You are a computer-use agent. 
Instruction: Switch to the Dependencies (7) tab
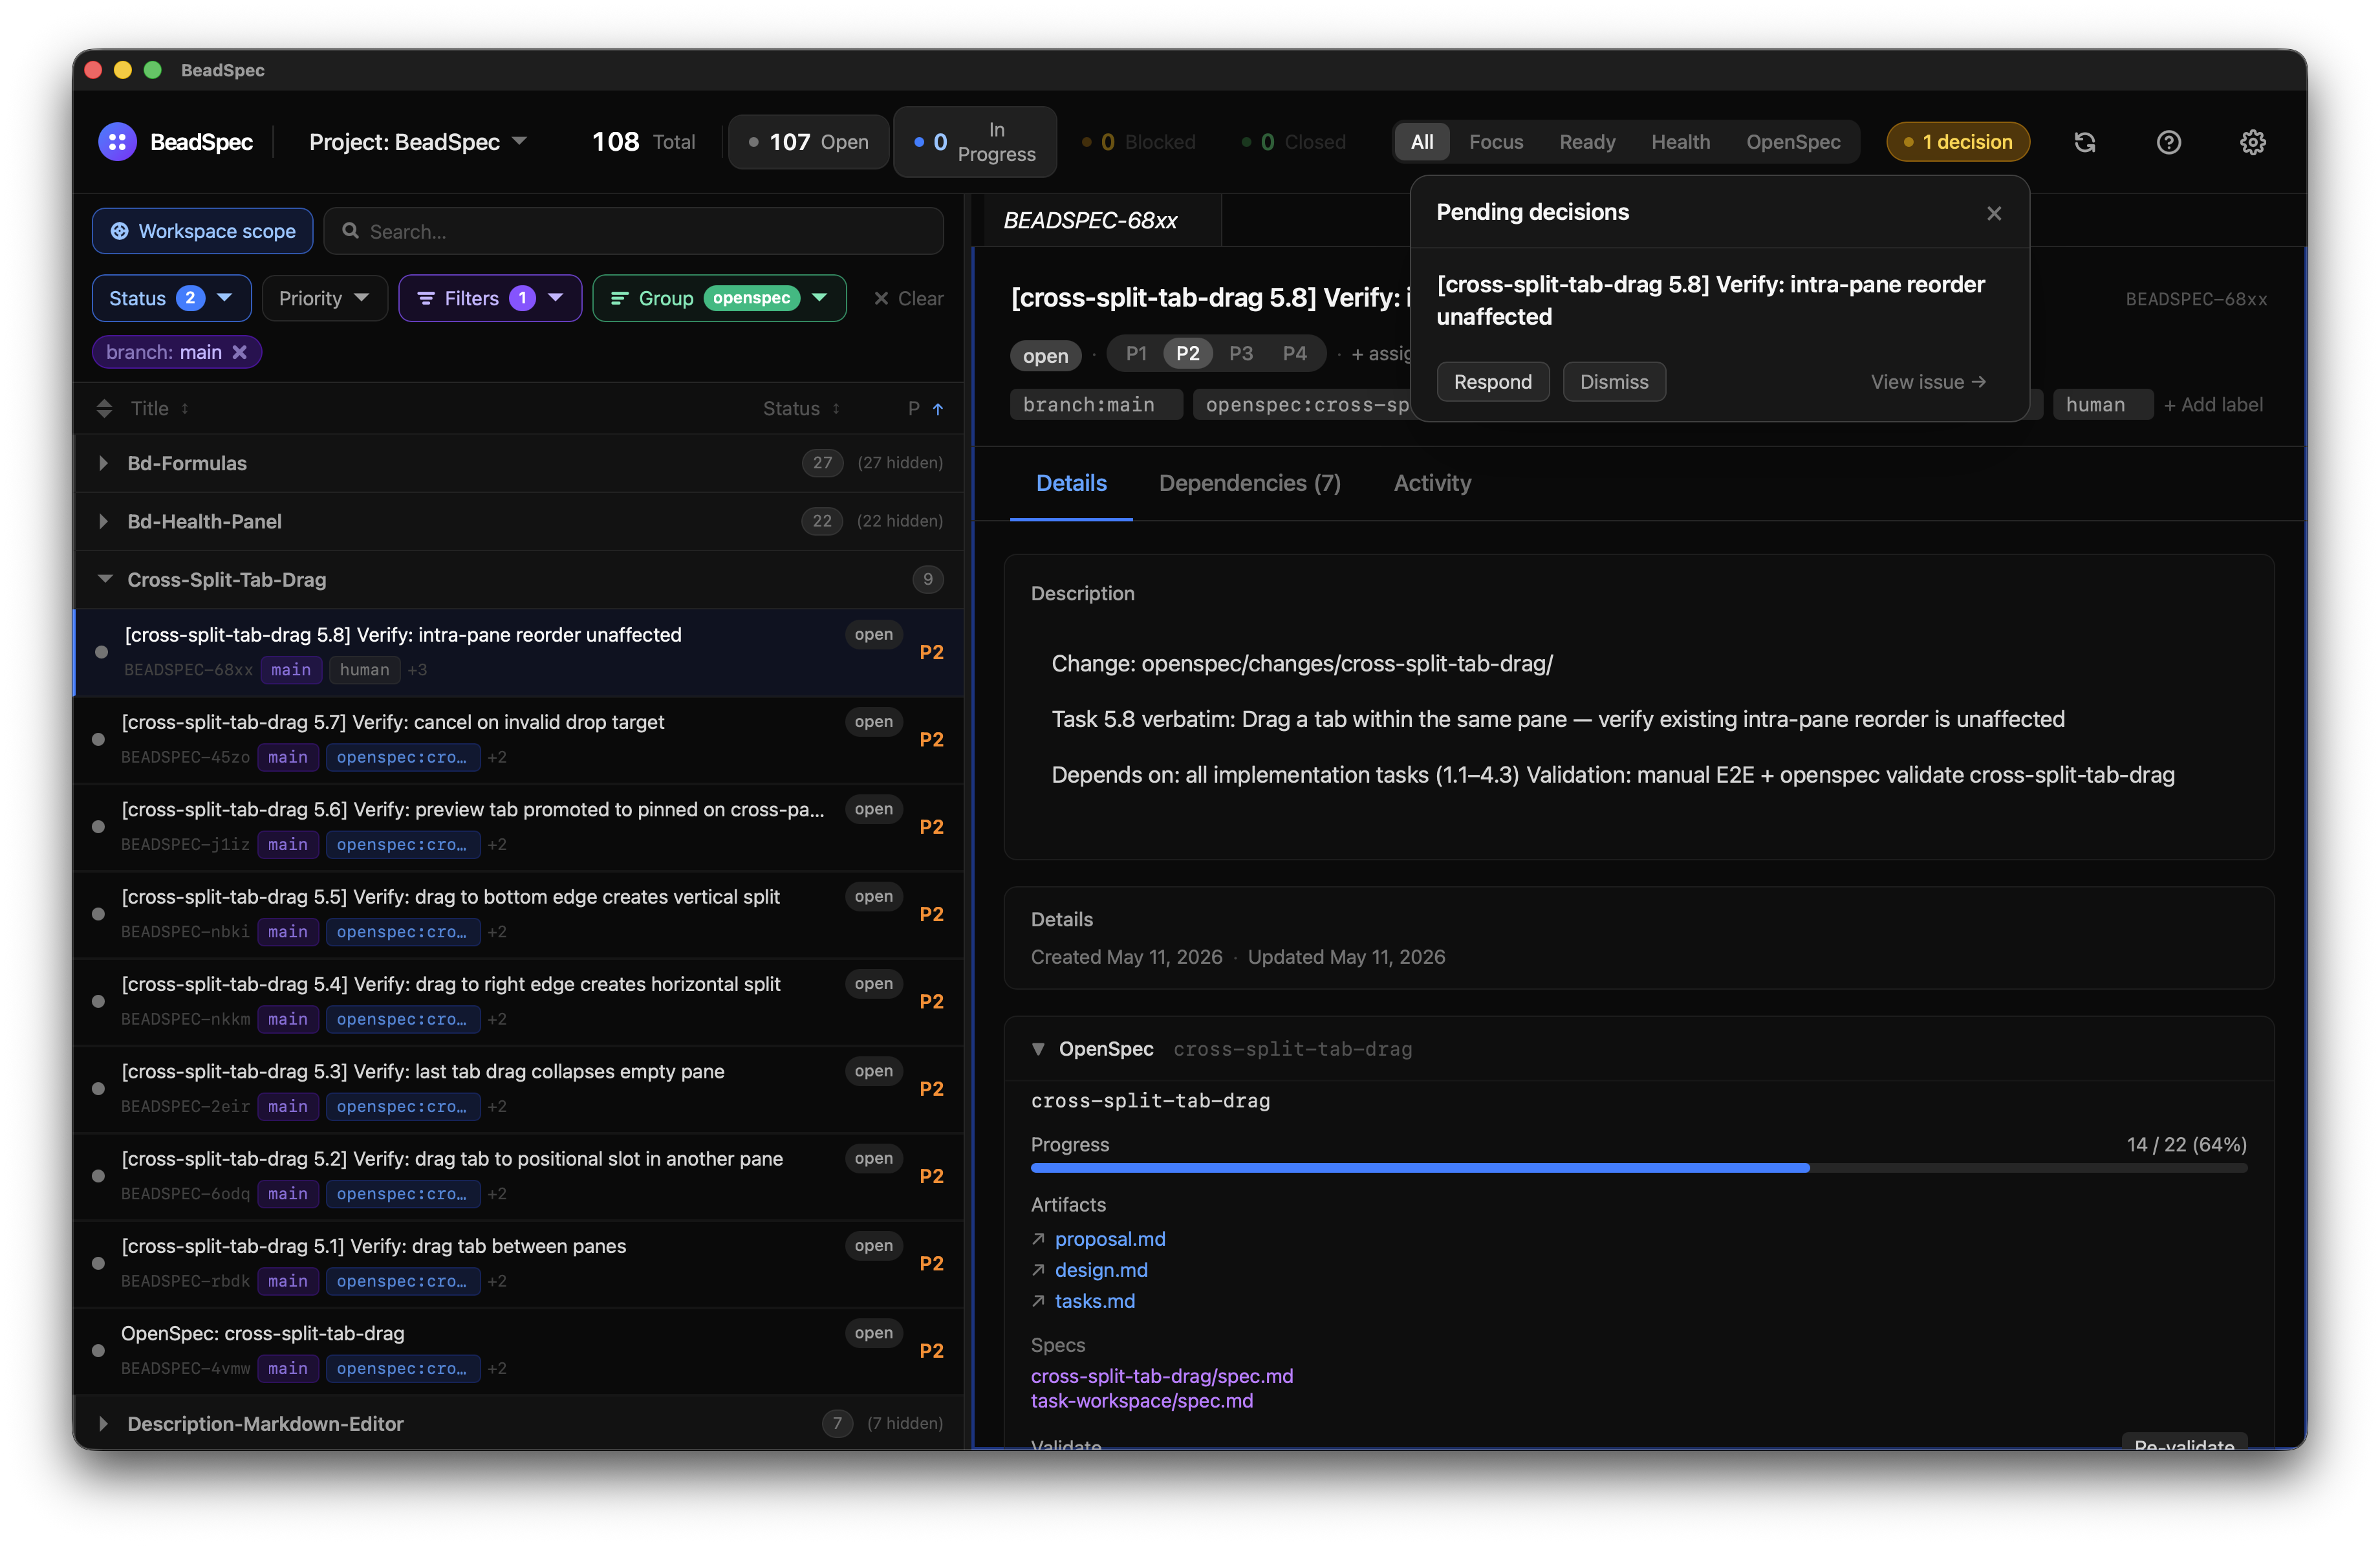point(1249,483)
